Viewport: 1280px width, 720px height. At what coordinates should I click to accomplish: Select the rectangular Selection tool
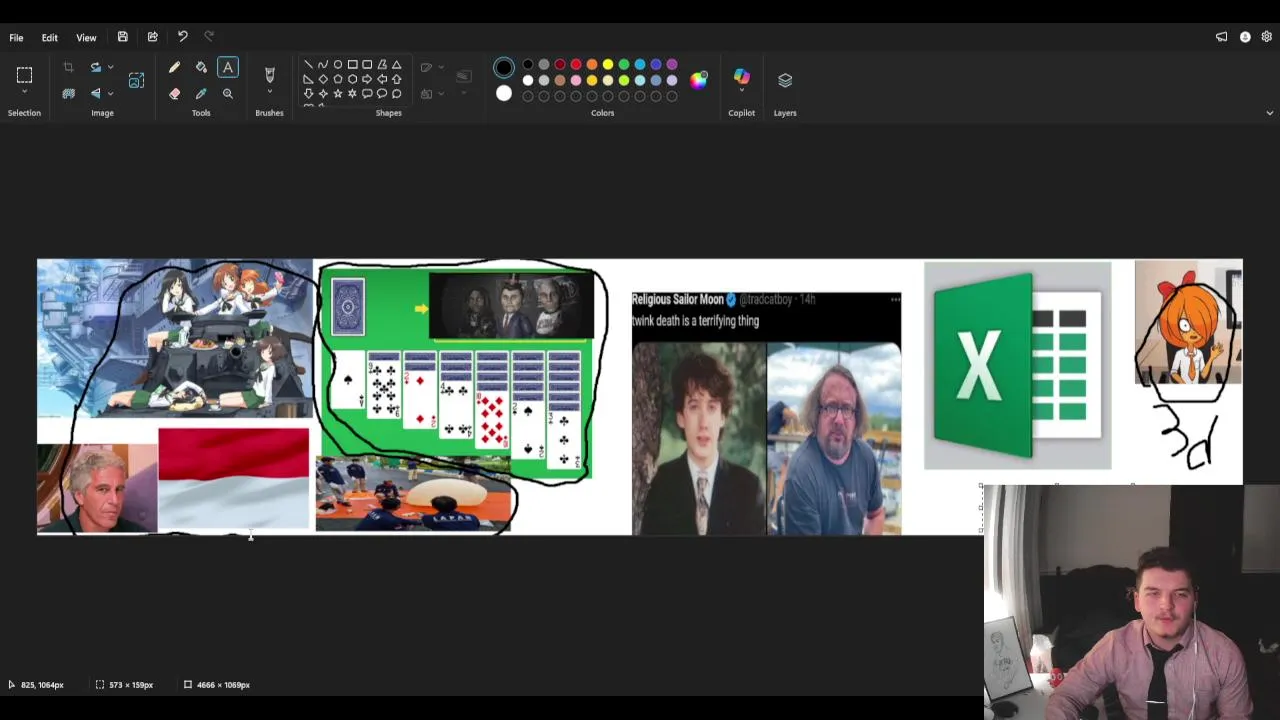coord(24,74)
